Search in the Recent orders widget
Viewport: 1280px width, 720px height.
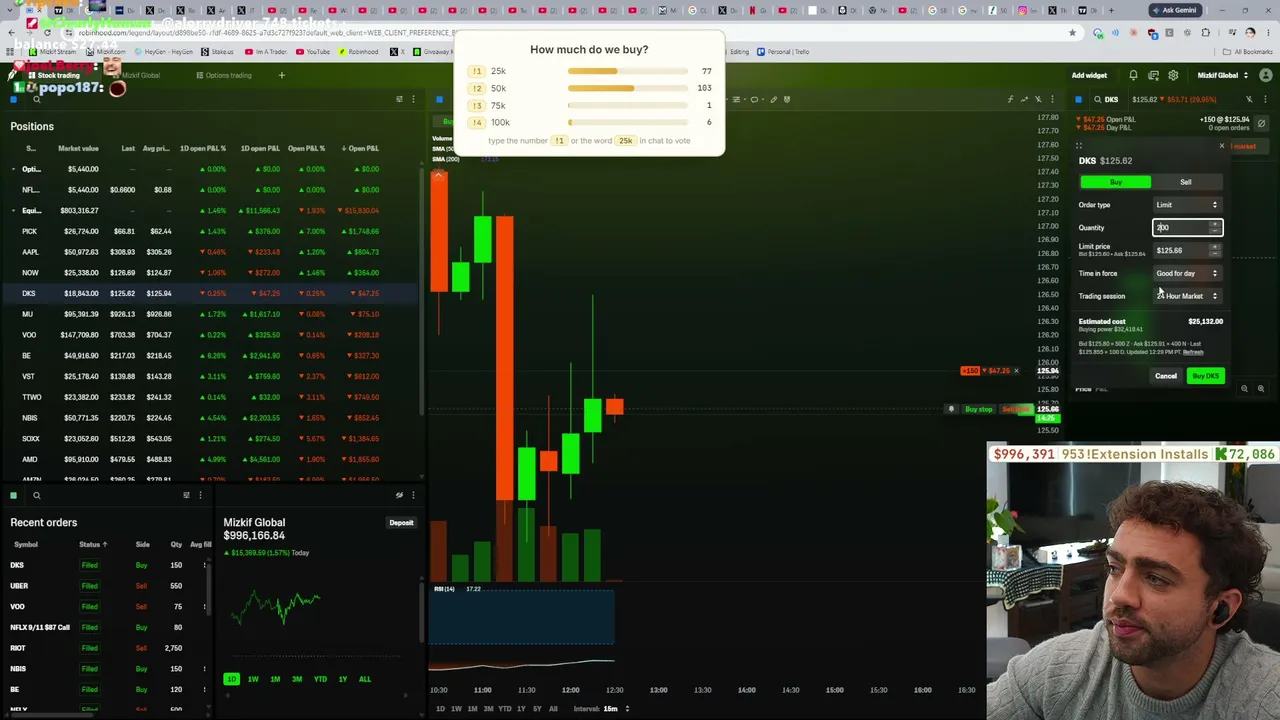[37, 495]
